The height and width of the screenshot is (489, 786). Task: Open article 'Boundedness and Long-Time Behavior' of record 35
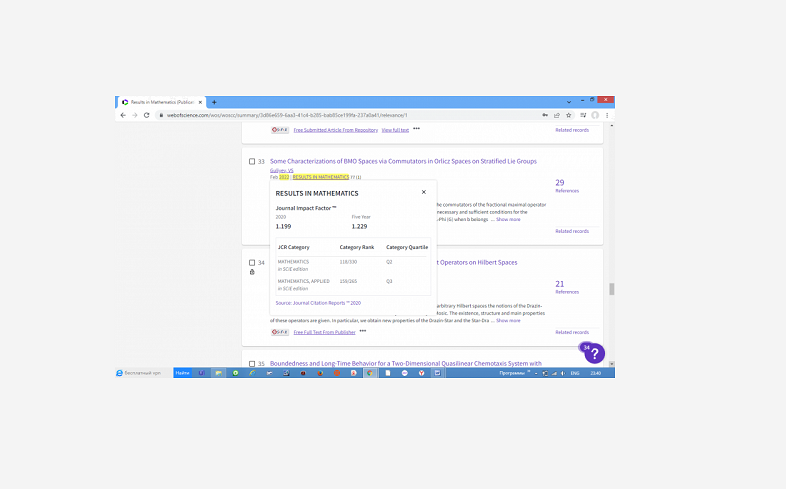[406, 364]
